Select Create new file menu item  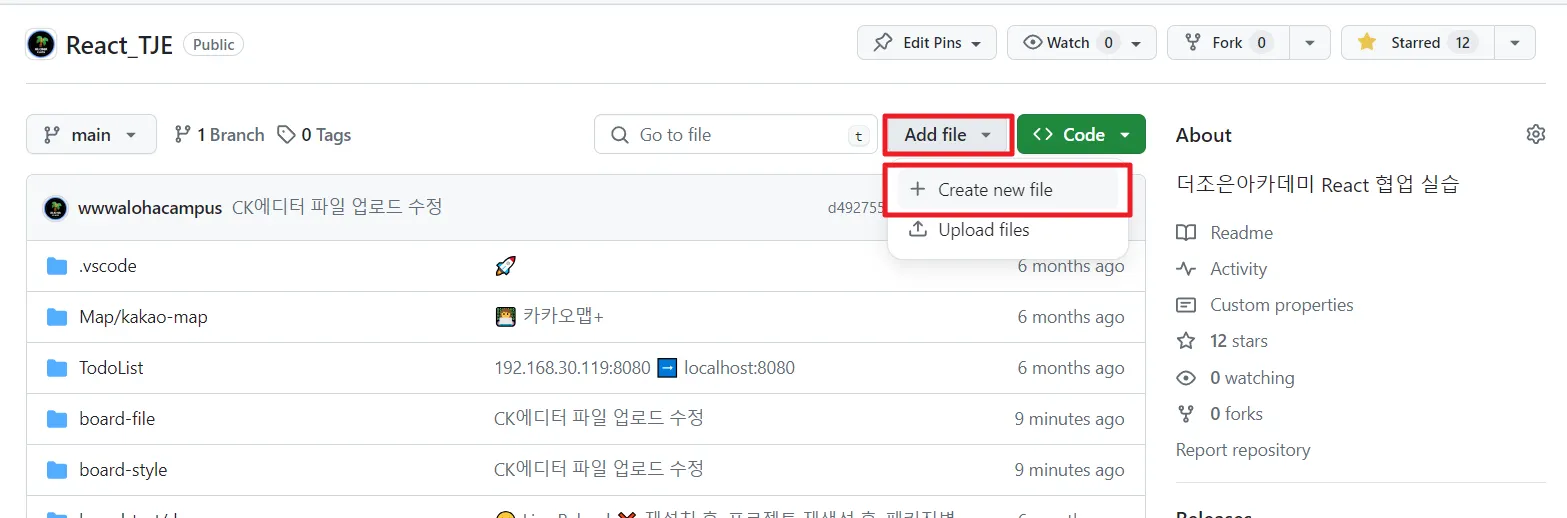1008,190
